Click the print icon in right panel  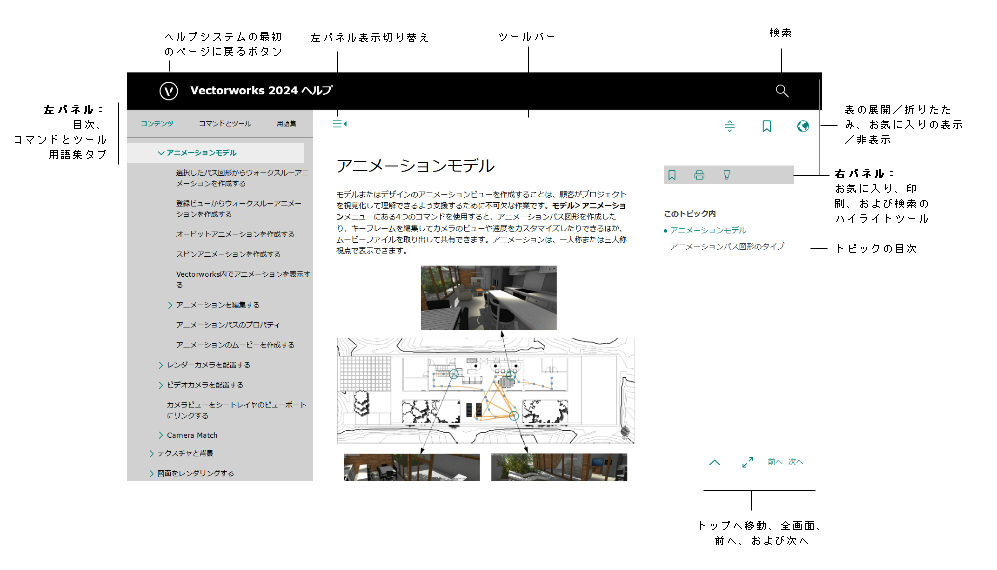pyautogui.click(x=699, y=175)
